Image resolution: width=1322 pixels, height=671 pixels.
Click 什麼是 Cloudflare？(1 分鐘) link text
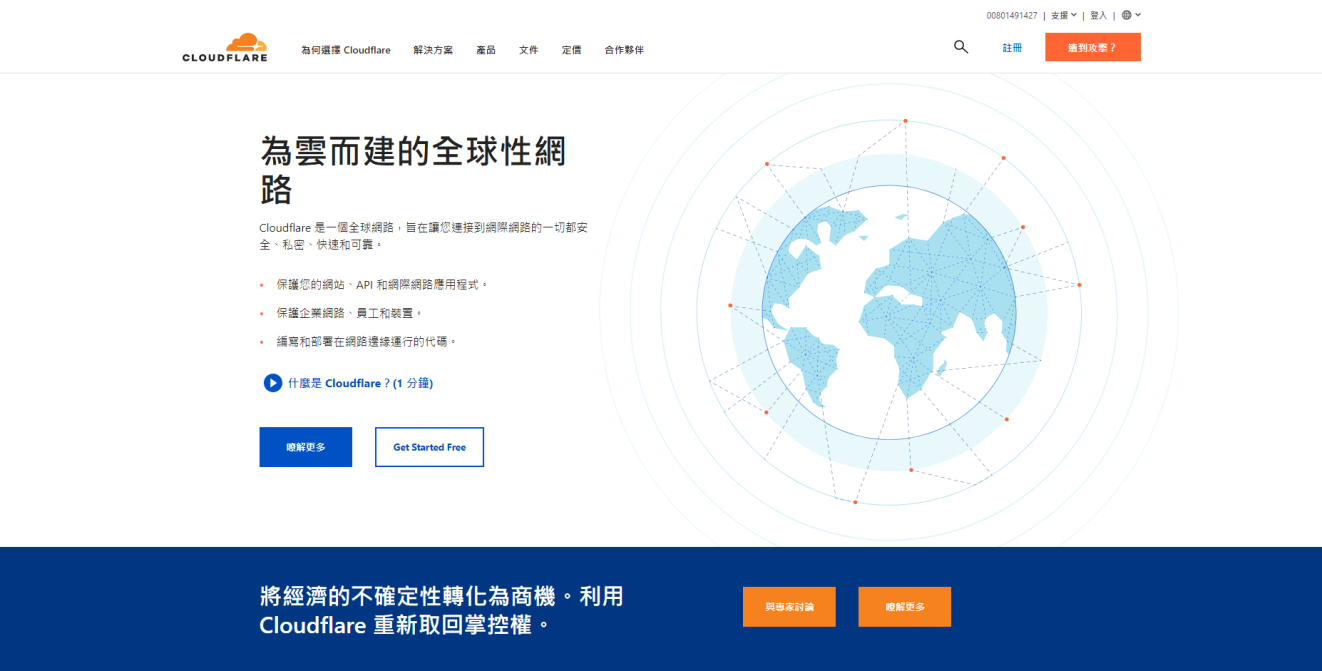pyautogui.click(x=360, y=383)
